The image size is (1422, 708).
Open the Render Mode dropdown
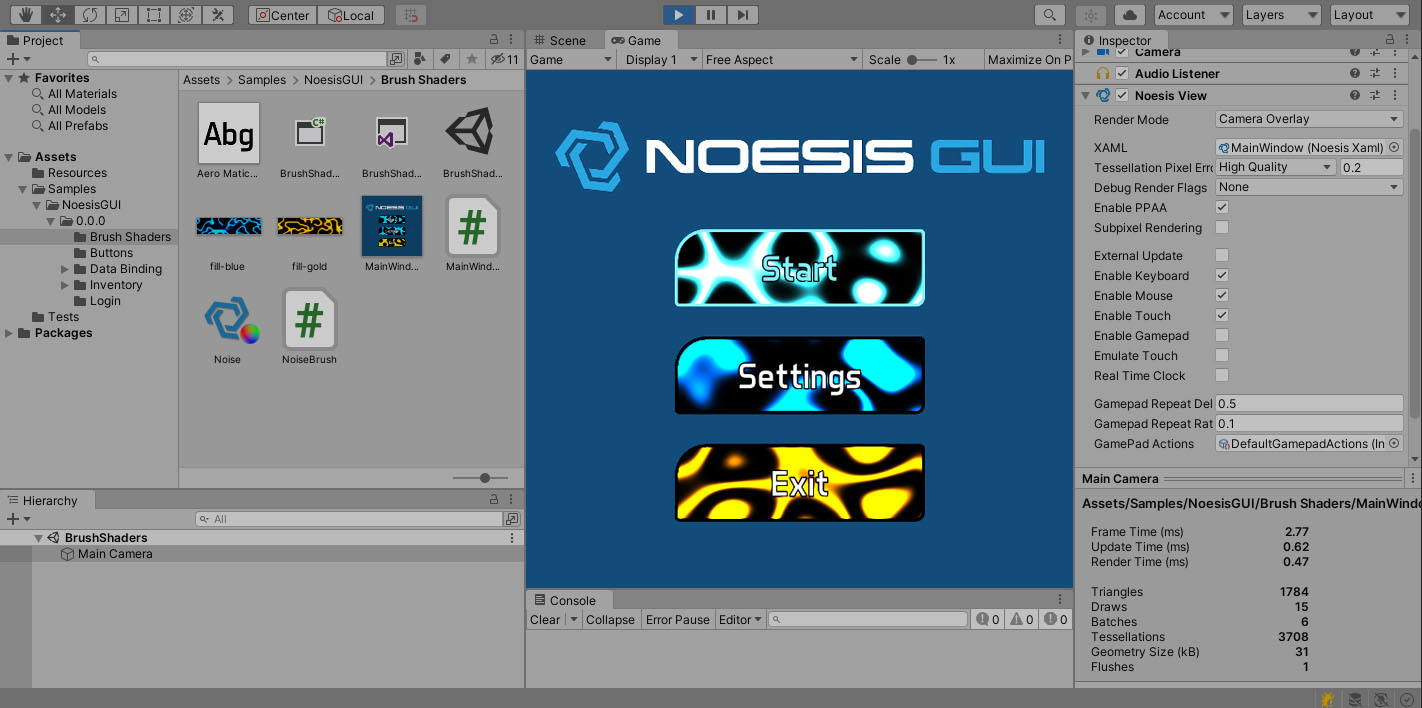click(1308, 118)
